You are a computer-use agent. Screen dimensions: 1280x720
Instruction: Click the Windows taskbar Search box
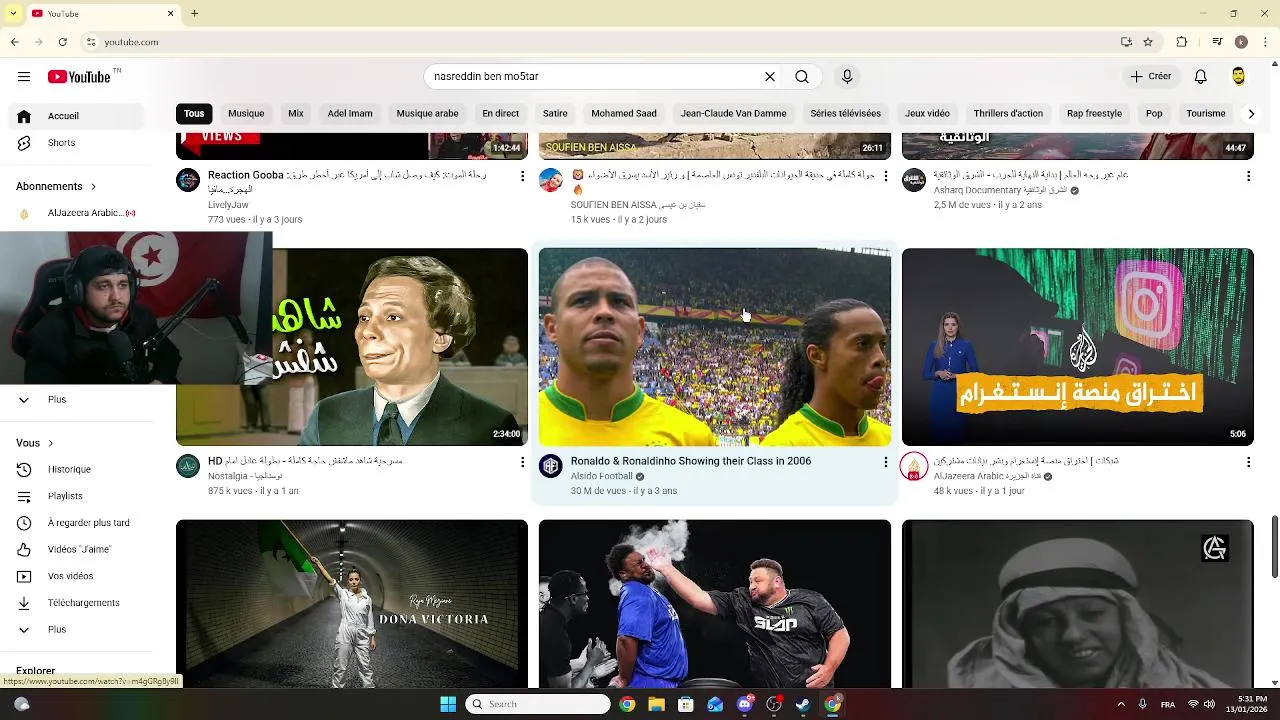pos(538,704)
